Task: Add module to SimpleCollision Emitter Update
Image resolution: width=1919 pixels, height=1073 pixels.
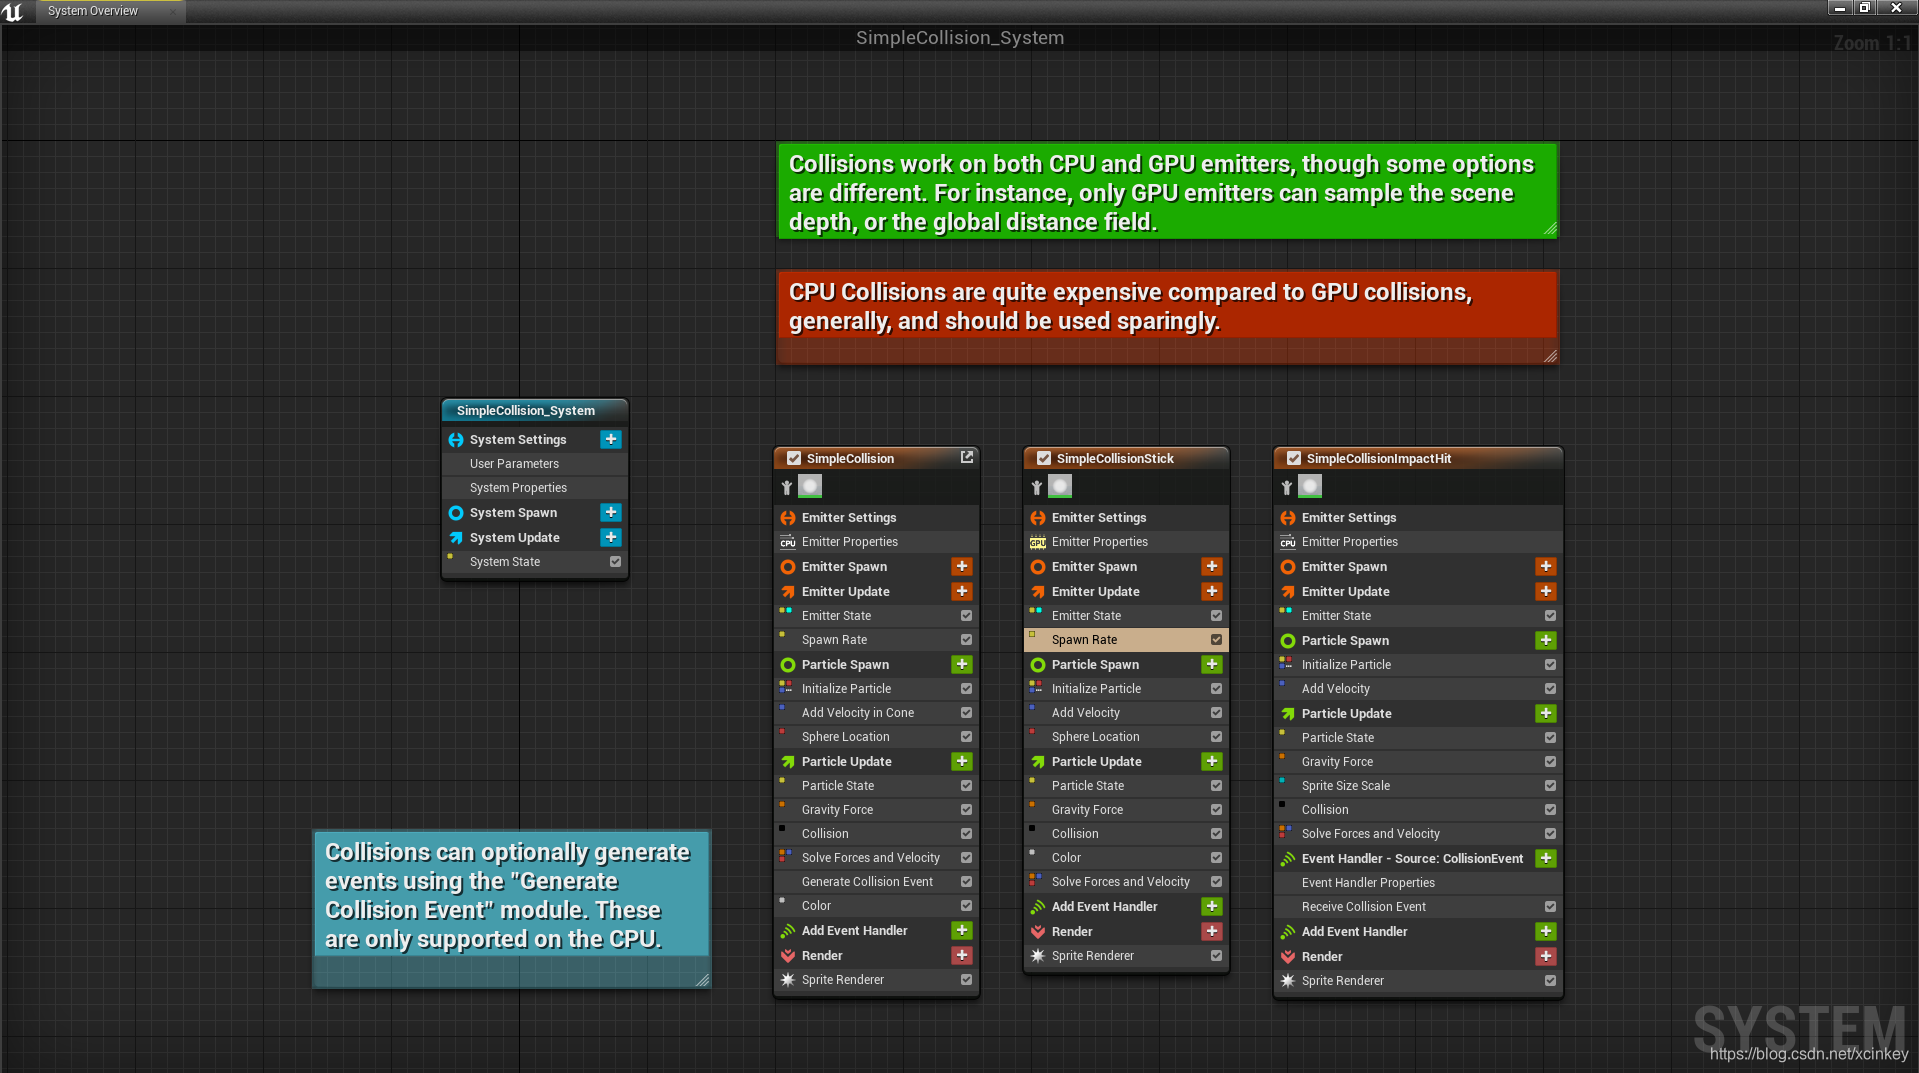Action: [x=962, y=591]
